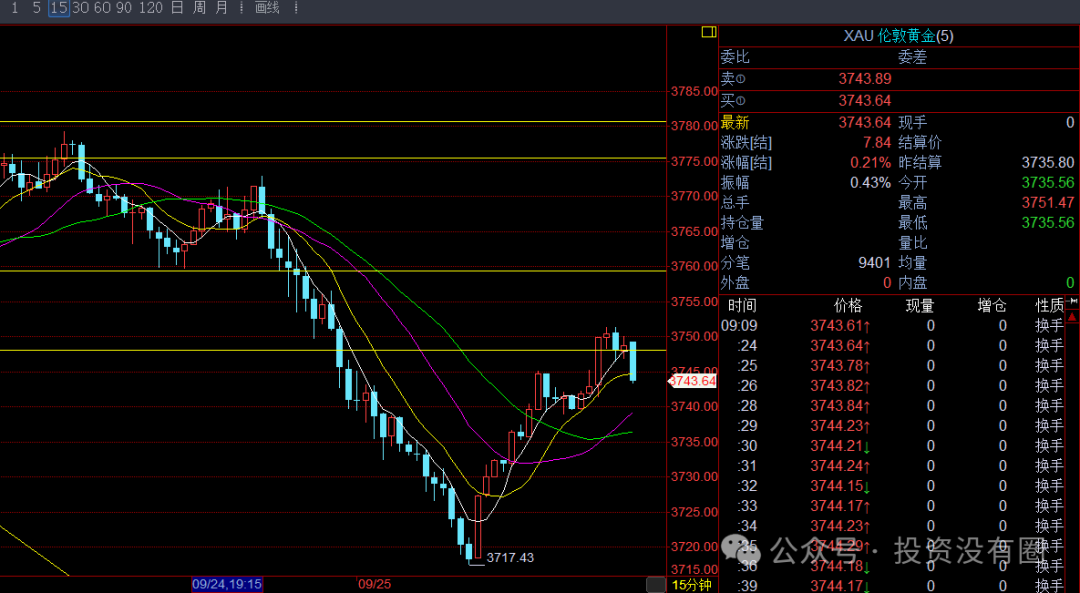Select the 09:09 tick row
Viewport: 1080px width, 593px height.
(x=893, y=325)
